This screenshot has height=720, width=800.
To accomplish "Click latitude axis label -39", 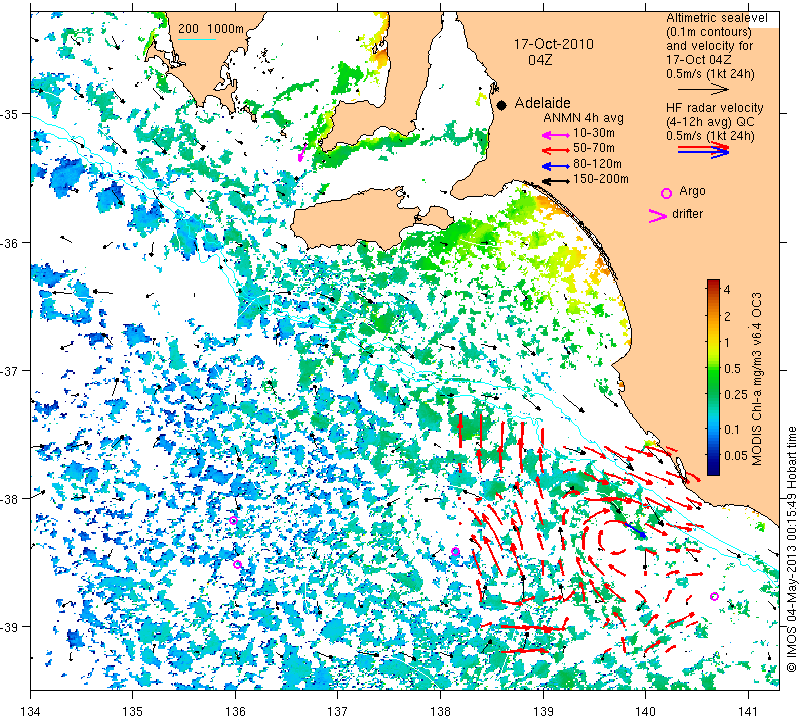I will pos(10,627).
